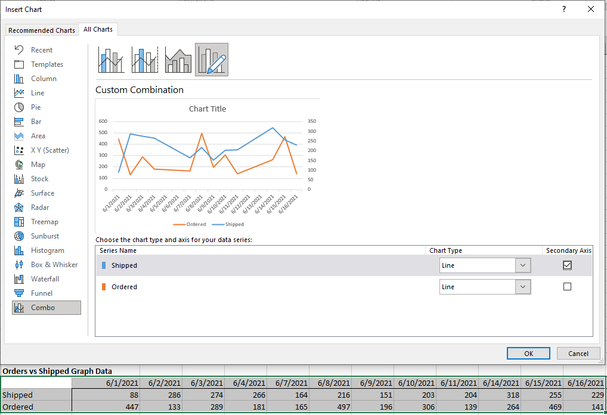Image resolution: width=607 pixels, height=415 pixels.
Task: Confirm with the OK button
Action: [528, 353]
